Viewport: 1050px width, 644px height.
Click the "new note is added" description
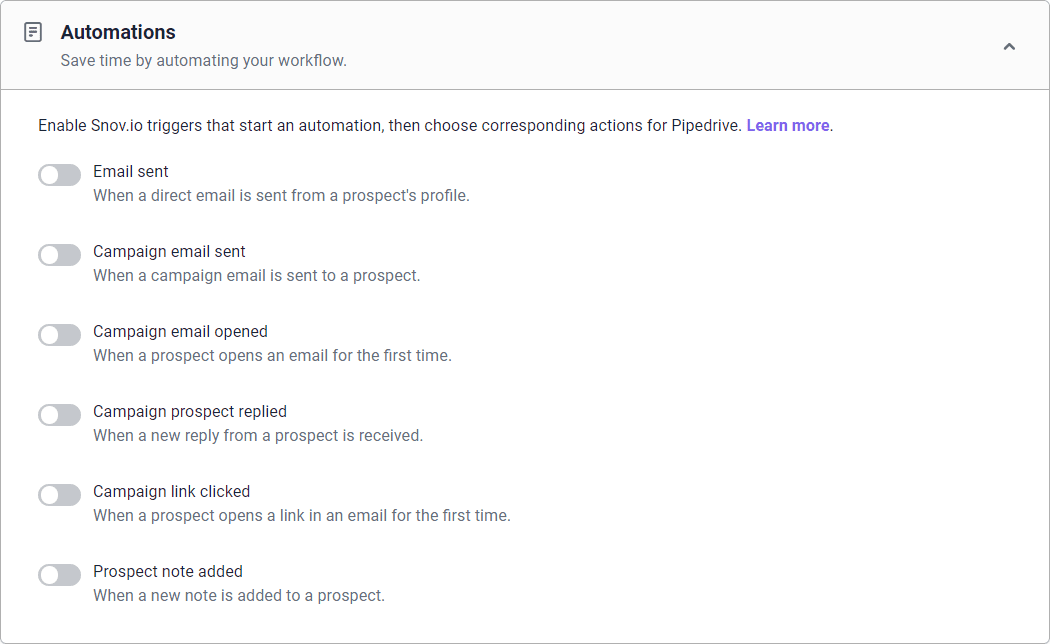(239, 596)
